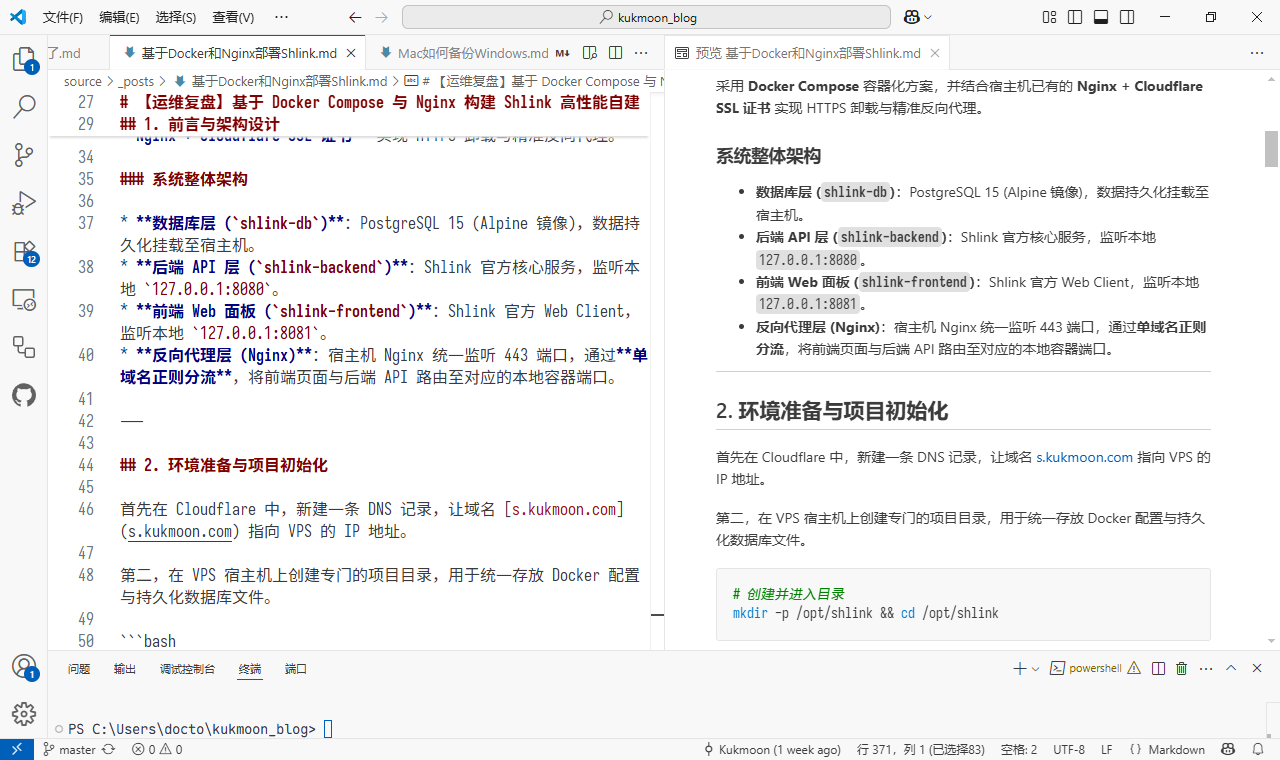Close the terminal panel
Viewport: 1280px width, 760px height.
click(1257, 668)
